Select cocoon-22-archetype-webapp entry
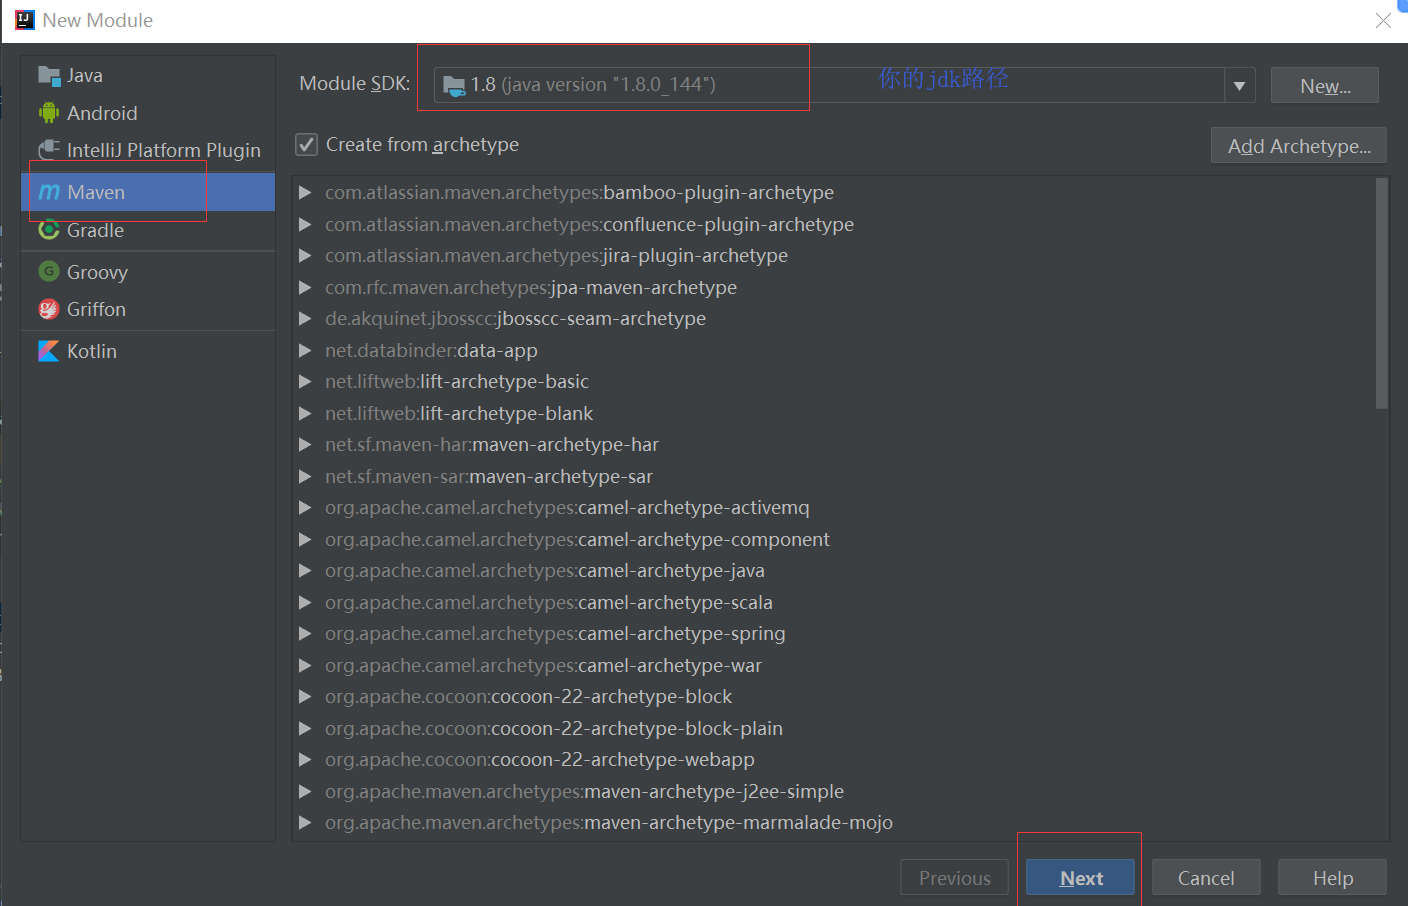The image size is (1408, 906). 540,759
